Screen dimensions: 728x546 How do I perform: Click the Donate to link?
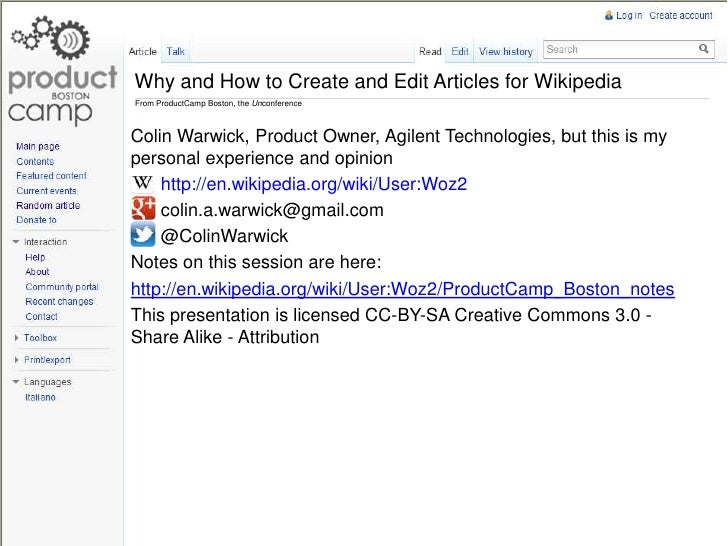tap(36, 220)
